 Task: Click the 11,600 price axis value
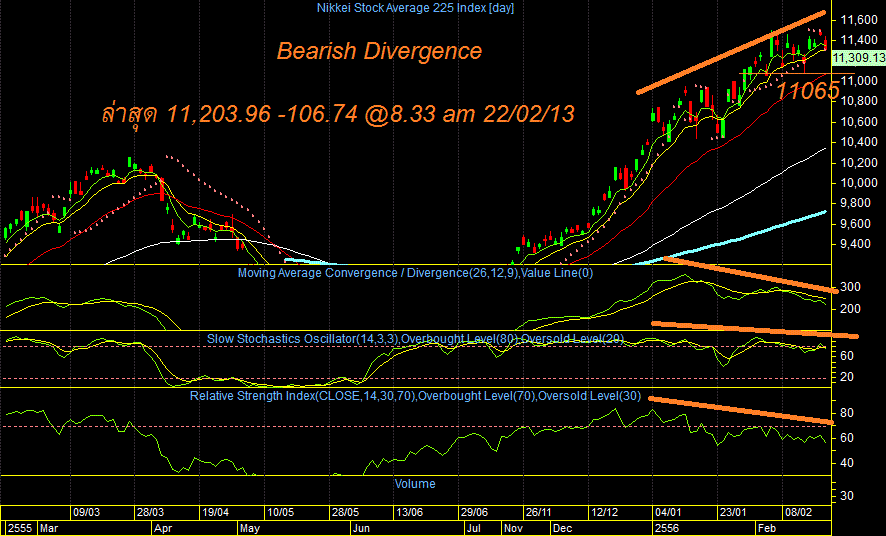(x=859, y=20)
